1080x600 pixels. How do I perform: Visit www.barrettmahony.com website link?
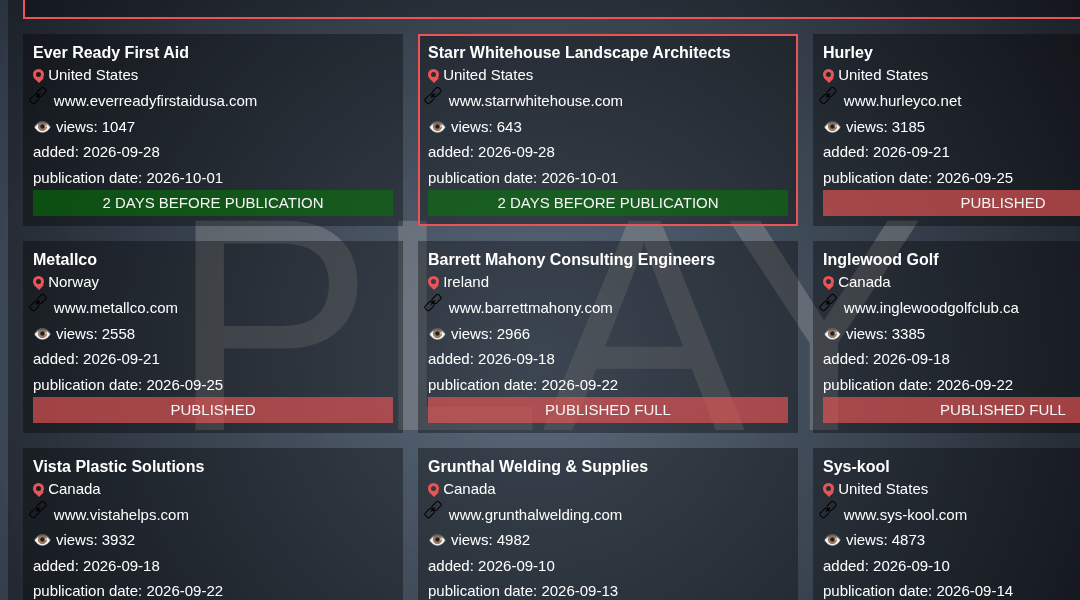pyautogui.click(x=530, y=308)
